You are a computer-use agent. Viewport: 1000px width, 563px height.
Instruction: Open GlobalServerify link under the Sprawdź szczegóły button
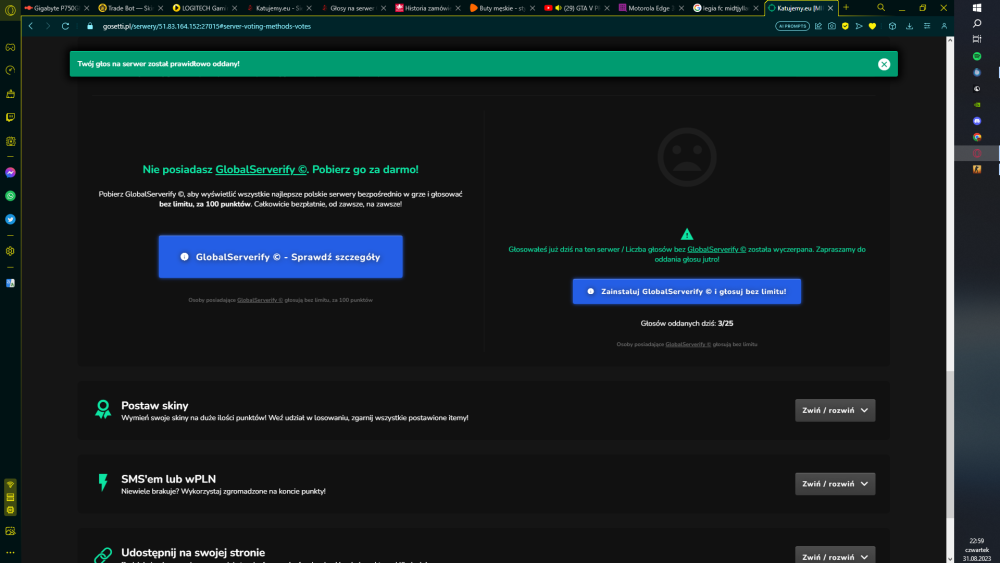tap(260, 300)
